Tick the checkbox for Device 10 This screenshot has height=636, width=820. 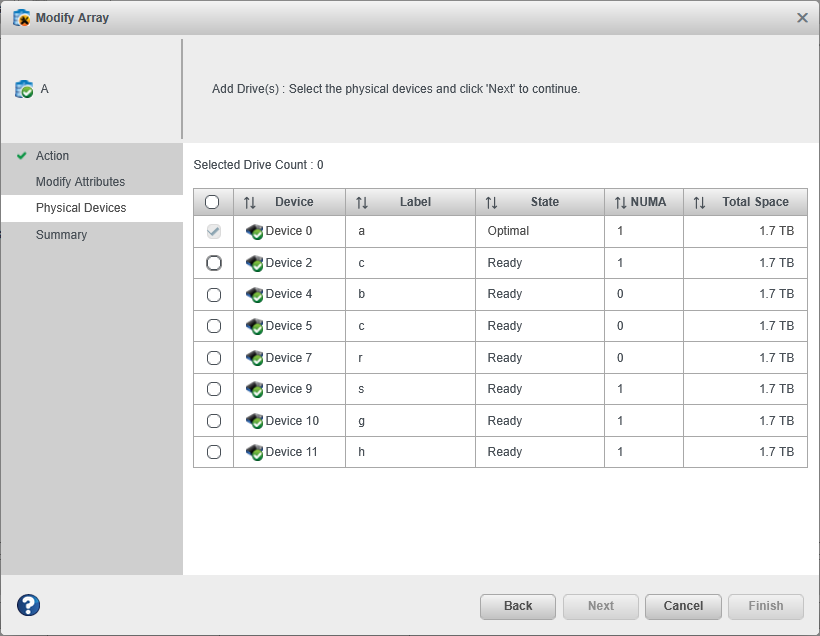[x=213, y=421]
